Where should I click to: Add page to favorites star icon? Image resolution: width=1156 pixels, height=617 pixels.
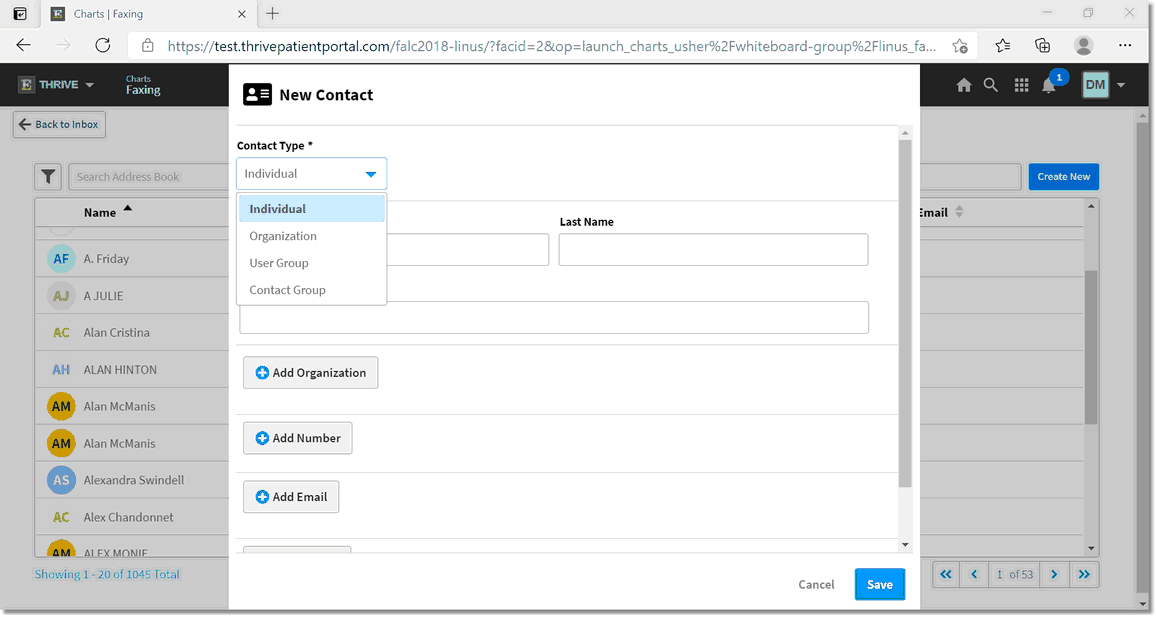point(959,46)
